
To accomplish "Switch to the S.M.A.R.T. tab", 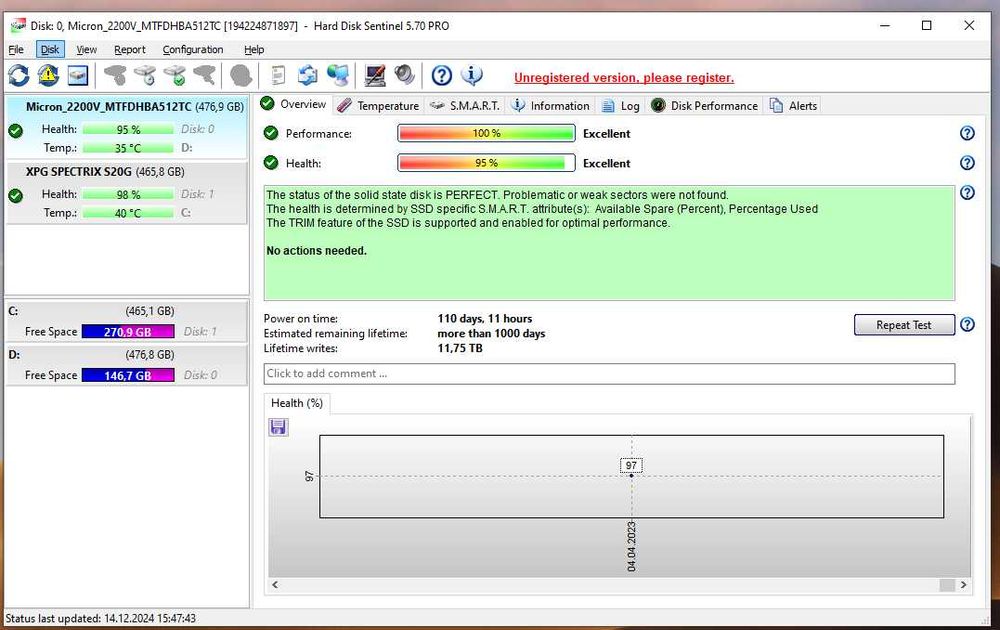I will [x=466, y=106].
